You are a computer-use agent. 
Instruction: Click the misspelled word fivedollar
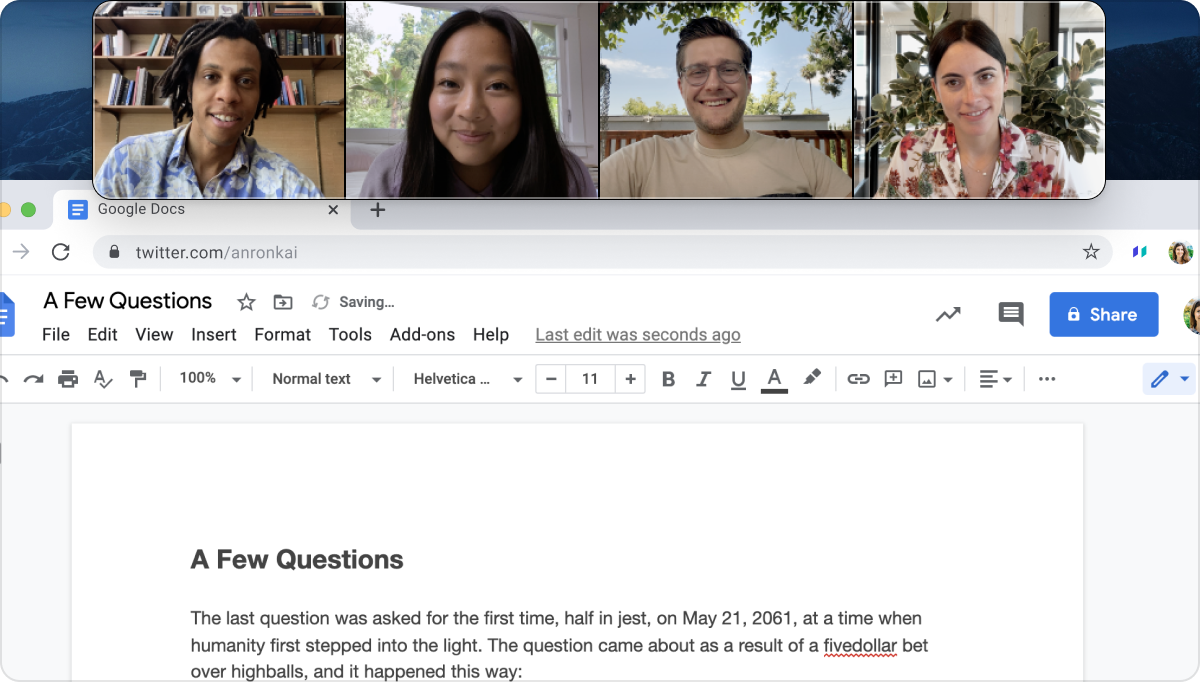coord(860,646)
